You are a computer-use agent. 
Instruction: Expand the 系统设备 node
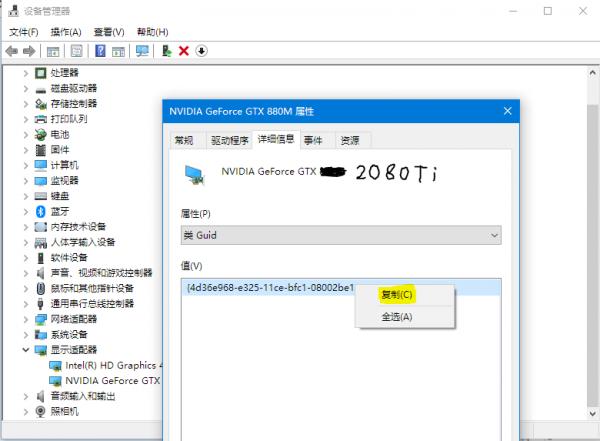pyautogui.click(x=26, y=335)
